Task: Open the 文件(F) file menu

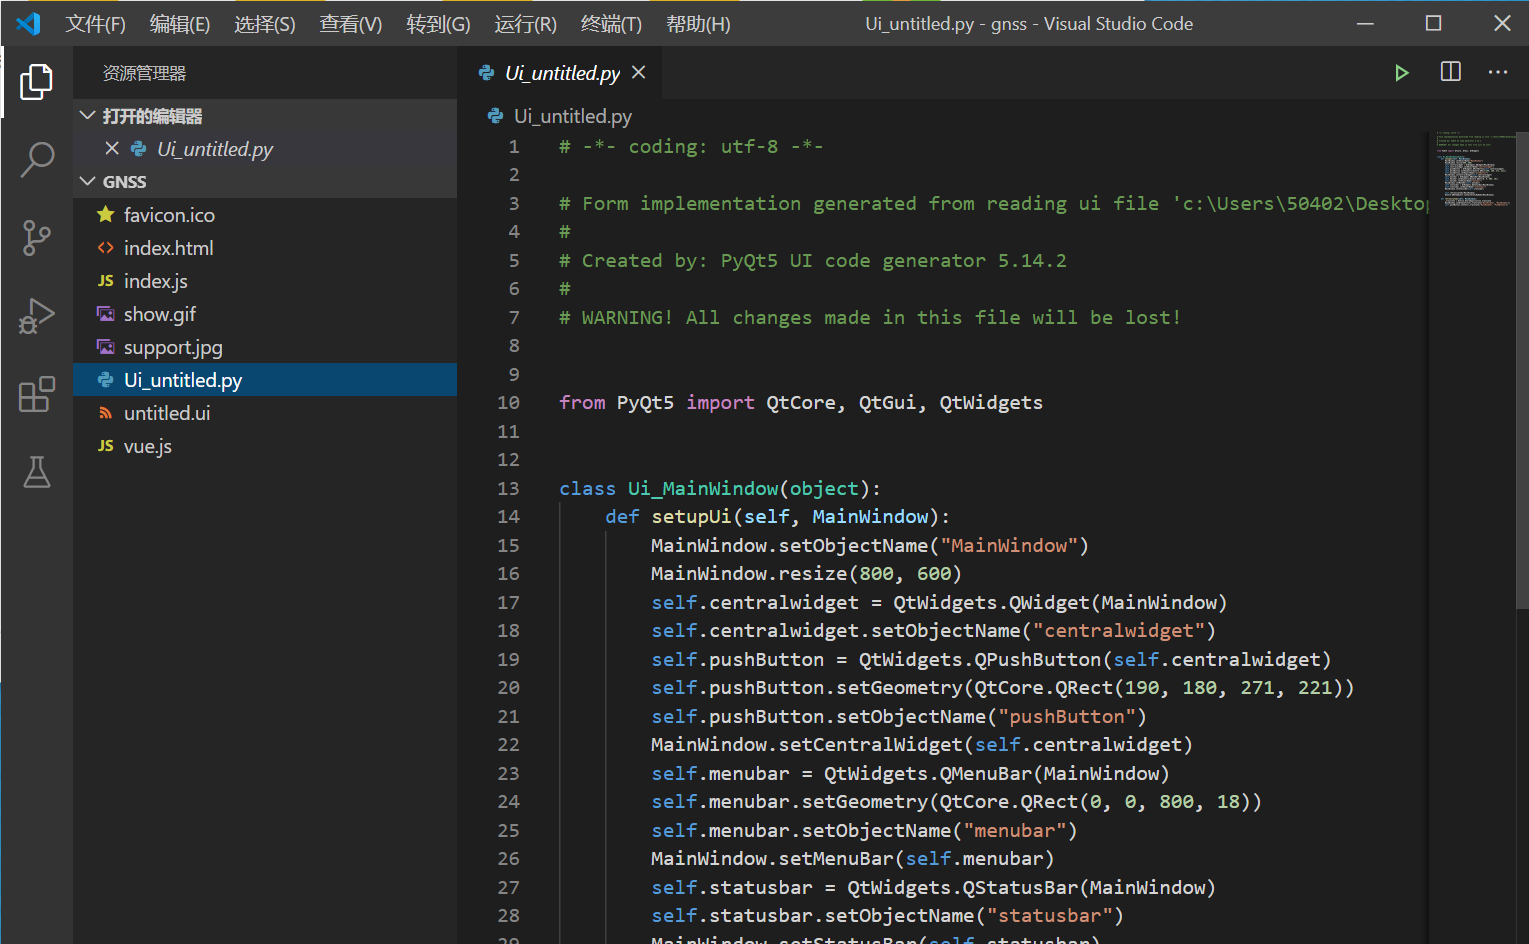Action: 95,24
